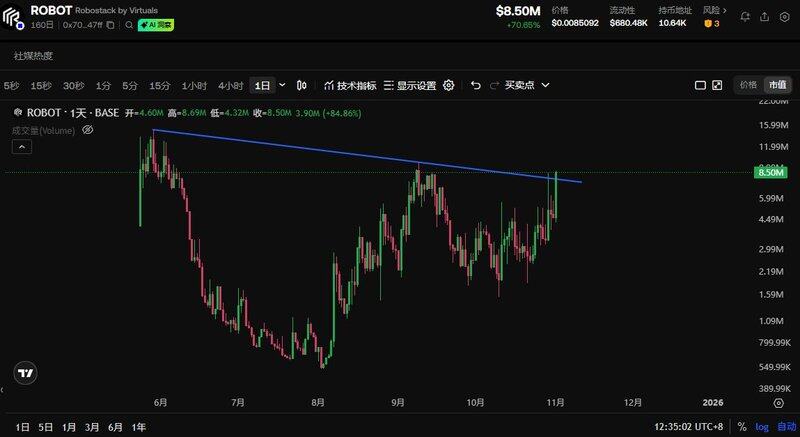800x437 pixels.
Task: Click the TradingView logo on chart
Action: coord(26,373)
